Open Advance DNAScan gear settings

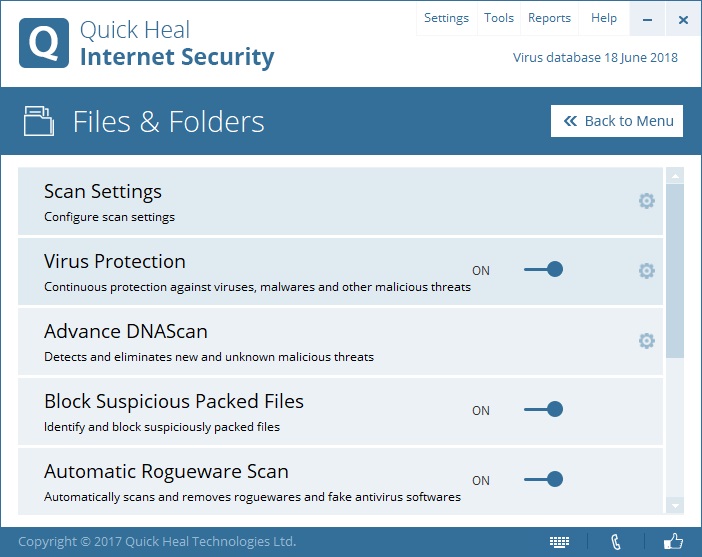[x=646, y=341]
